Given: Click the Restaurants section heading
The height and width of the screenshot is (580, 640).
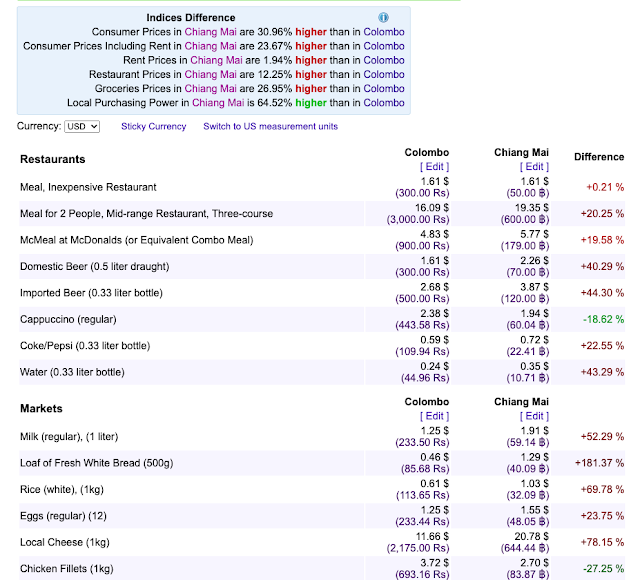Looking at the screenshot, I should pyautogui.click(x=53, y=159).
